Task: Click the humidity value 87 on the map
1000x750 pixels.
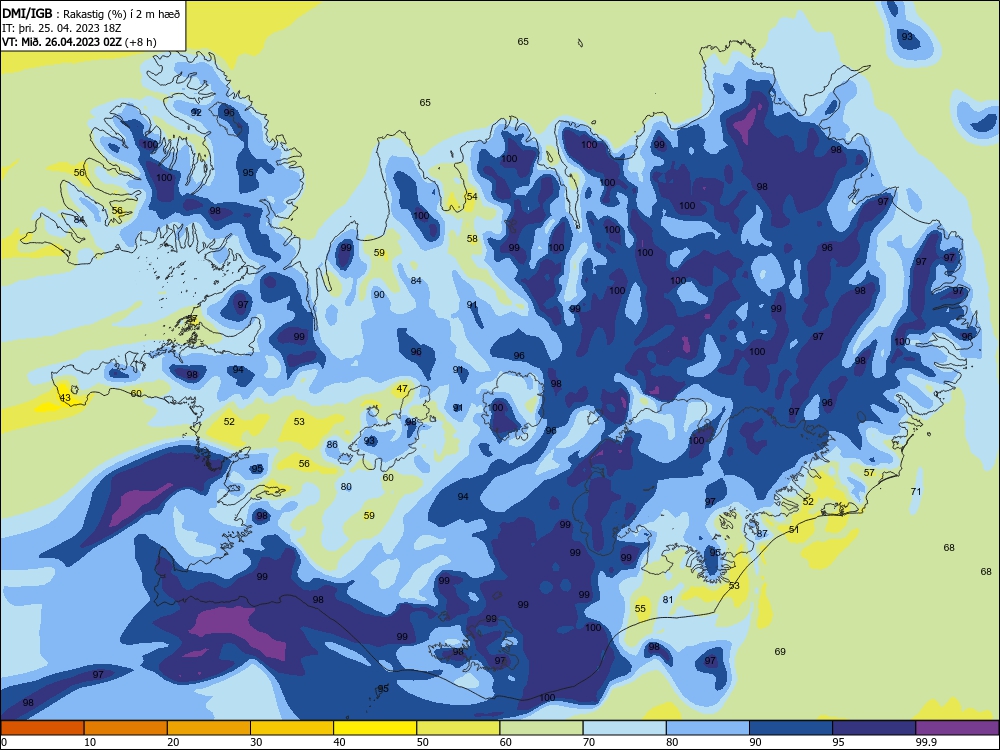Action: [762, 534]
